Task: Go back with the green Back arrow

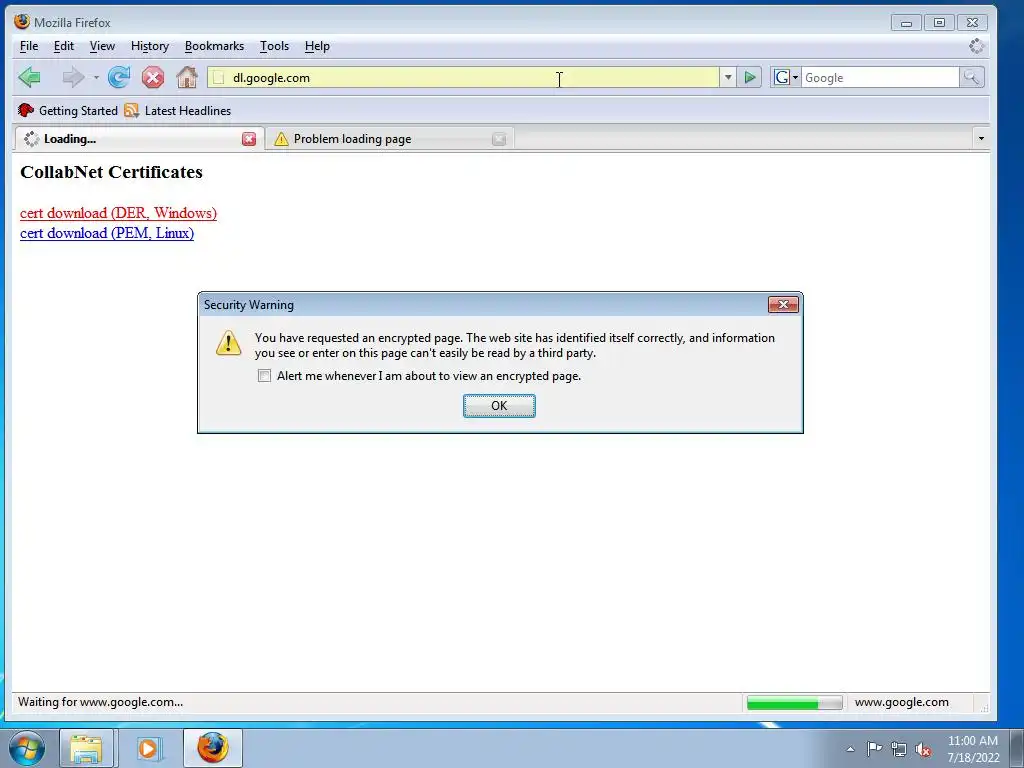Action: point(29,78)
